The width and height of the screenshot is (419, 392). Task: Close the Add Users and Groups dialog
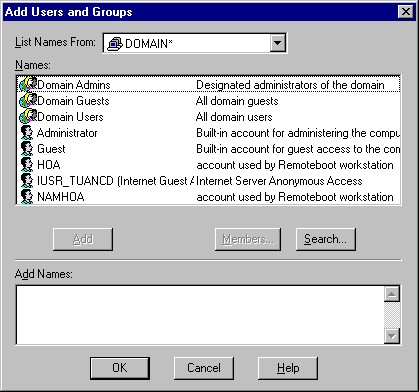pos(406,12)
